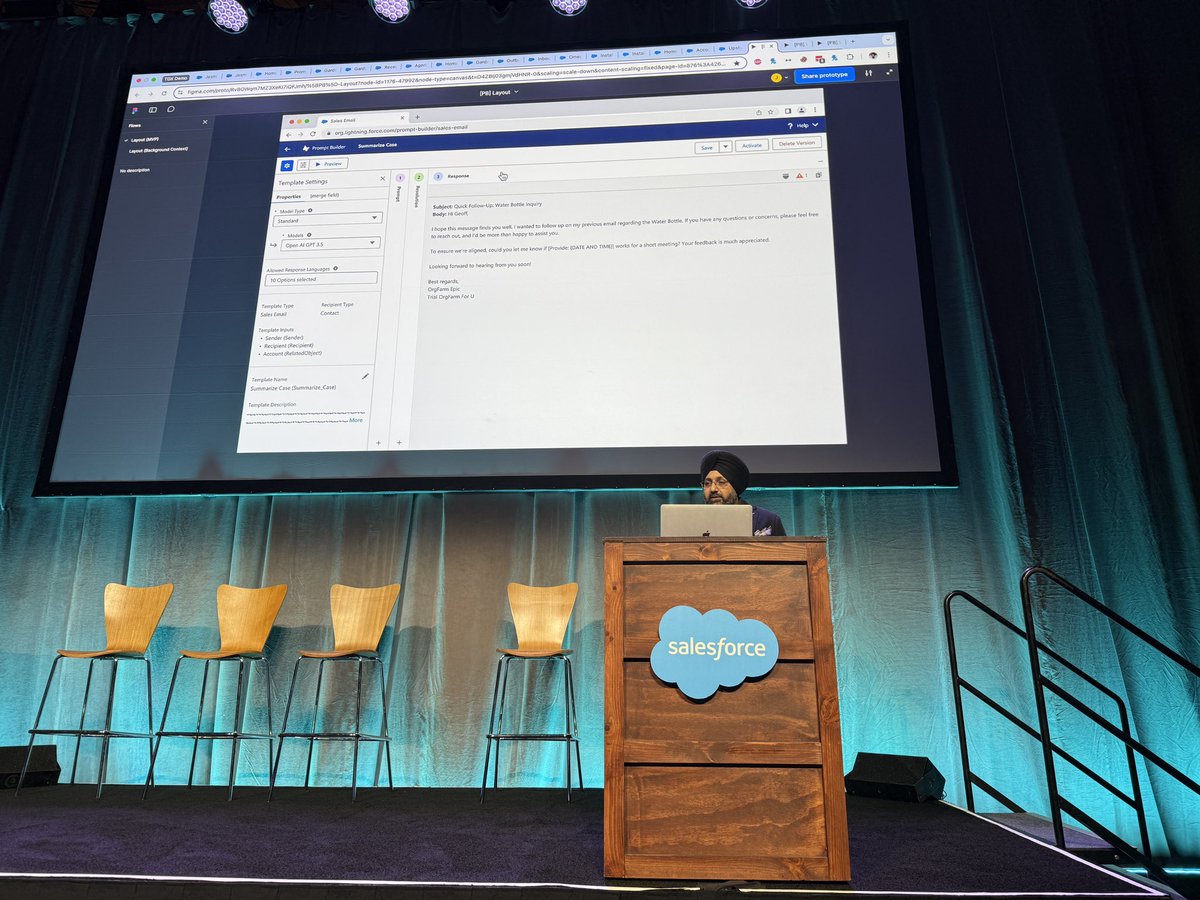The height and width of the screenshot is (900, 1200).
Task: Open the Models Open AI GPT 3.5 dropdown
Action: [x=330, y=243]
